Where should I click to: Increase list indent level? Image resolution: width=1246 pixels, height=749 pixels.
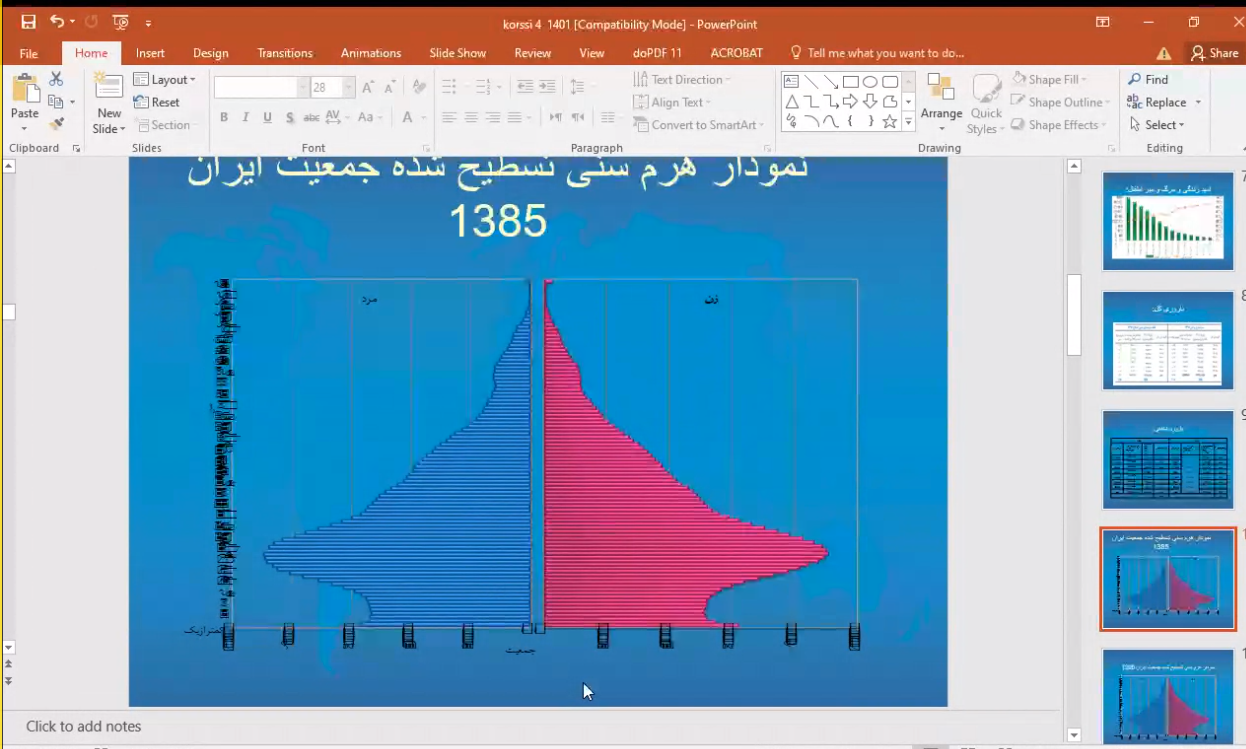point(548,88)
